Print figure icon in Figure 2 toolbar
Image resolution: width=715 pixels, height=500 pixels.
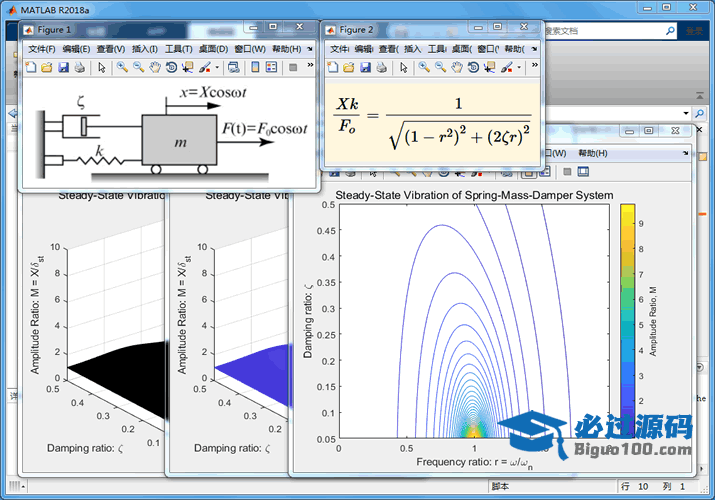(x=382, y=67)
